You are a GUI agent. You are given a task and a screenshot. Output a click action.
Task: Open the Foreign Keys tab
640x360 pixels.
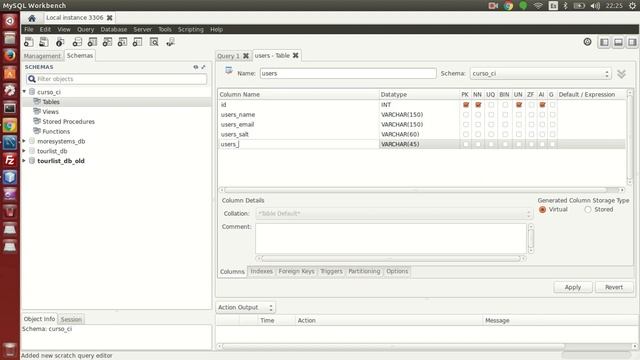[297, 271]
